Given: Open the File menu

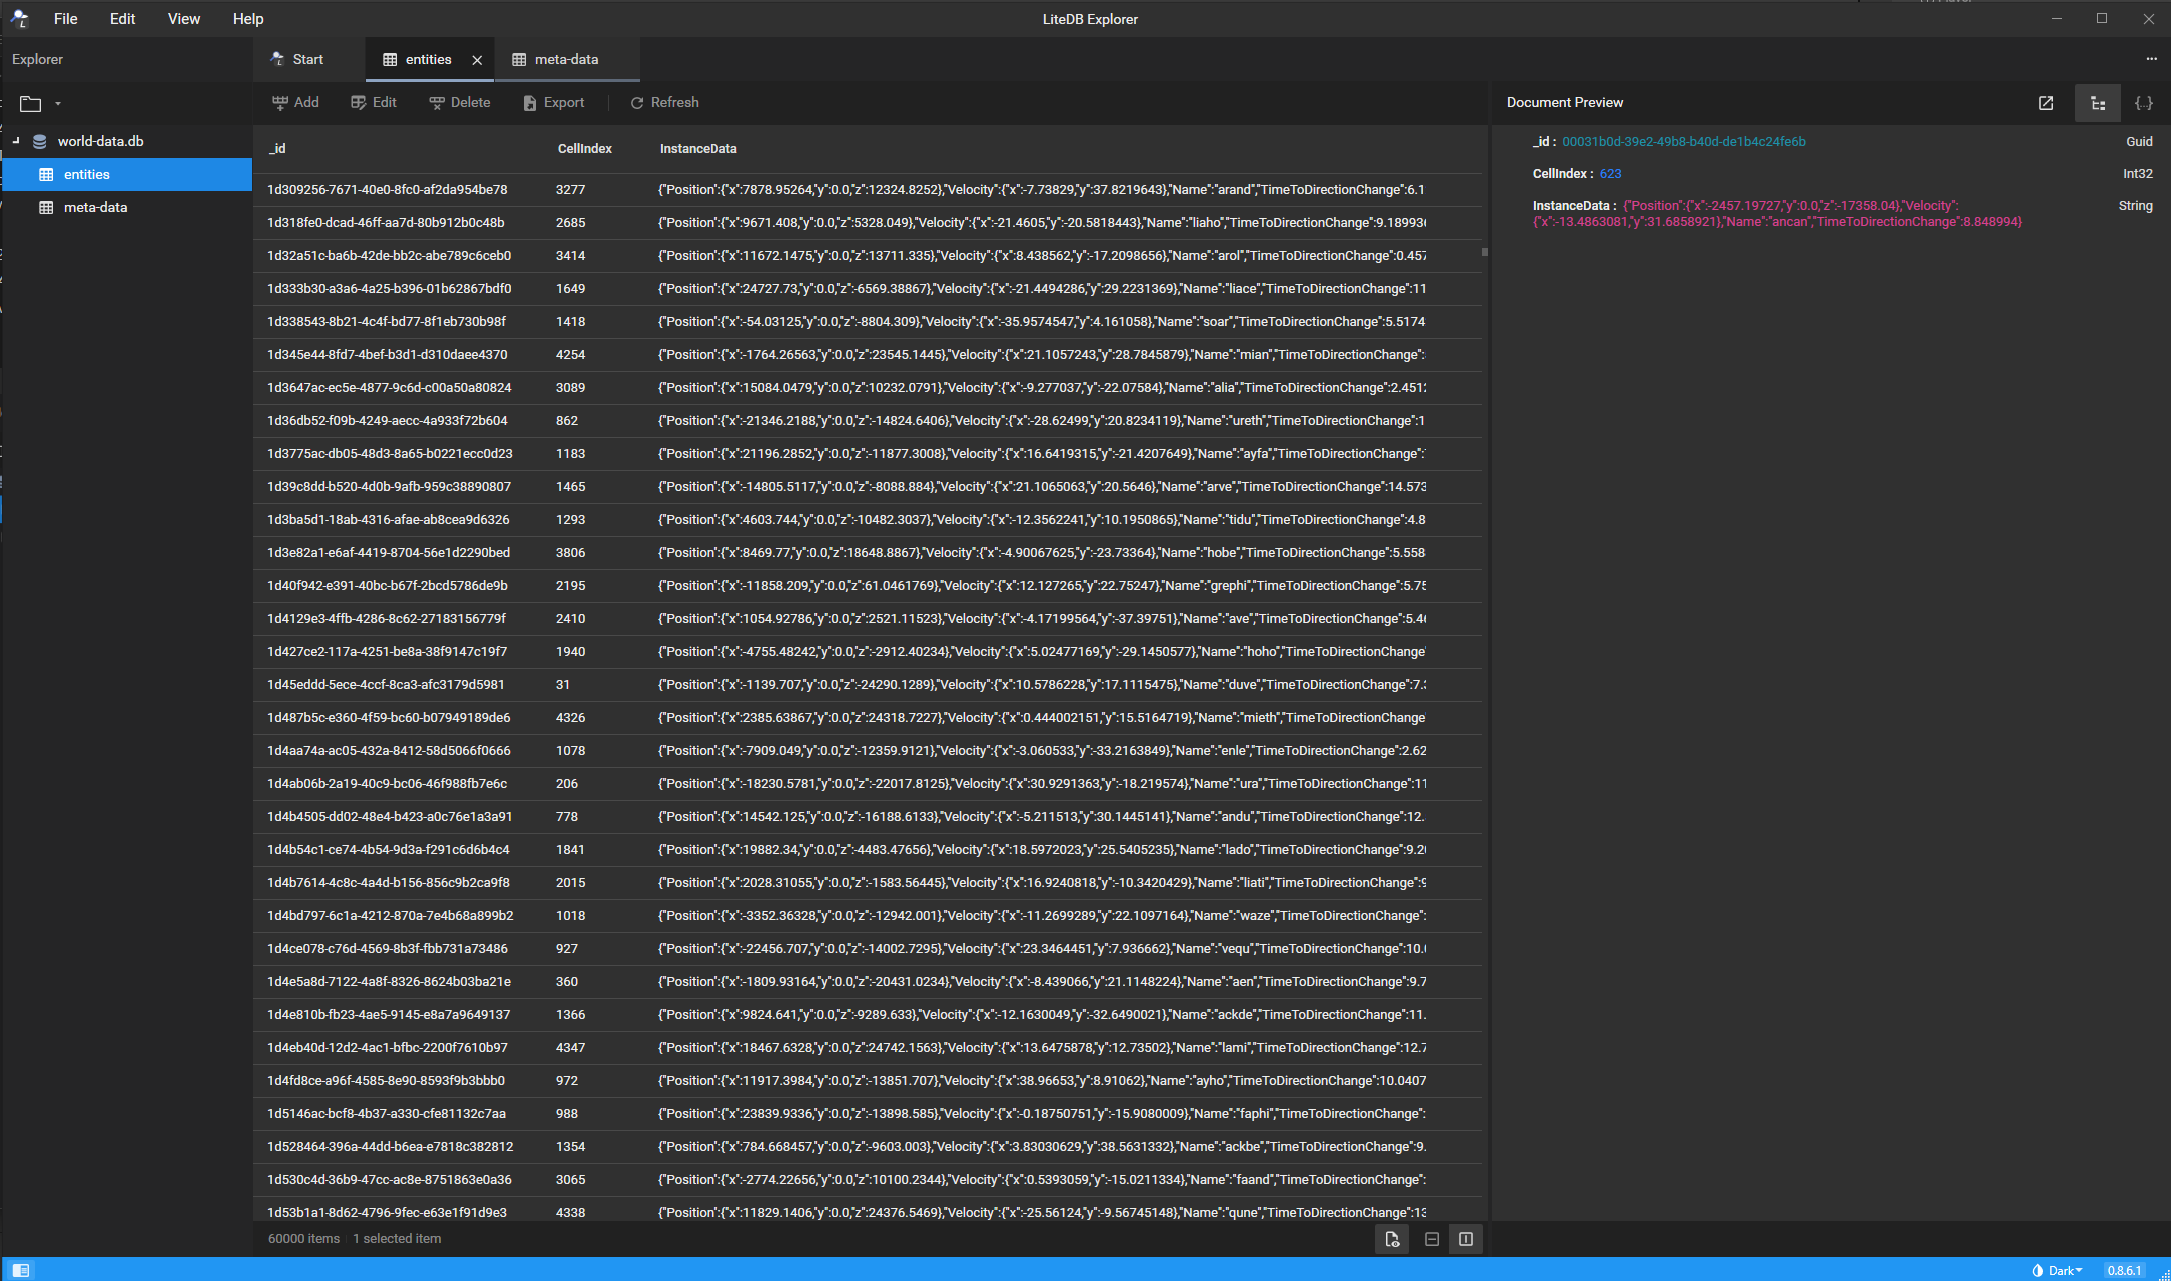Looking at the screenshot, I should [66, 19].
